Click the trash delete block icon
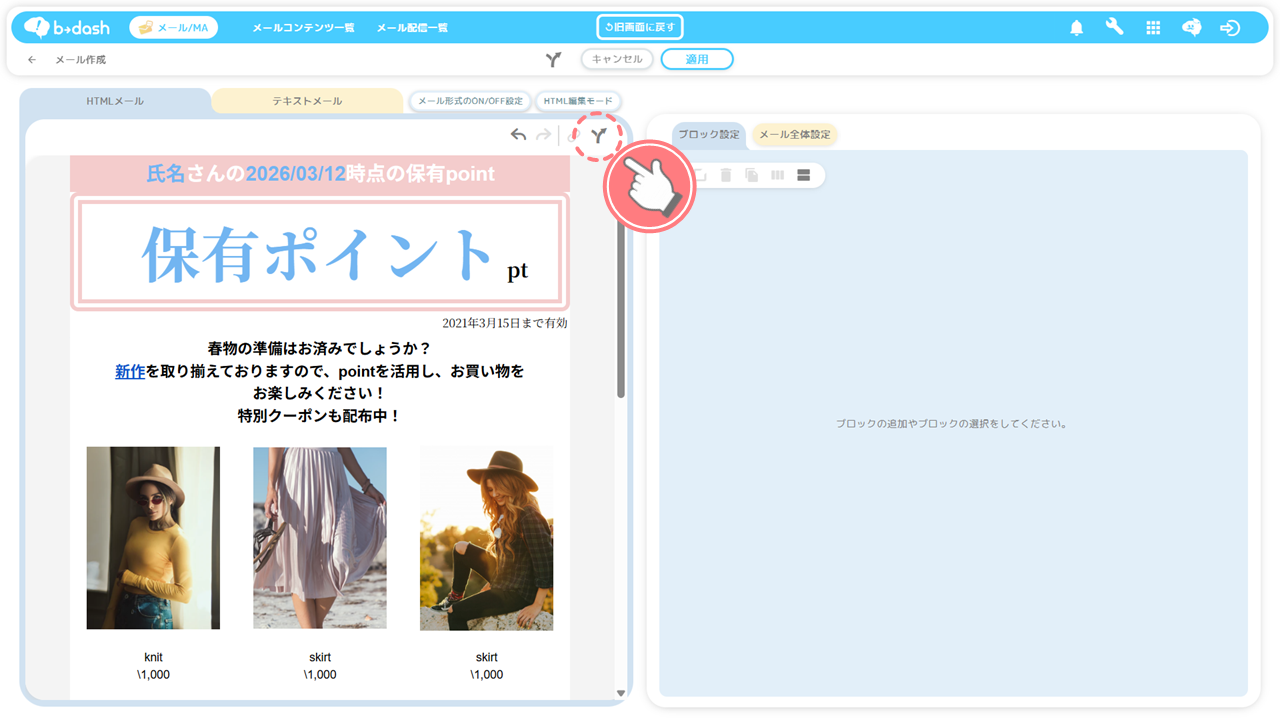This screenshot has height=720, width=1280. pos(726,175)
